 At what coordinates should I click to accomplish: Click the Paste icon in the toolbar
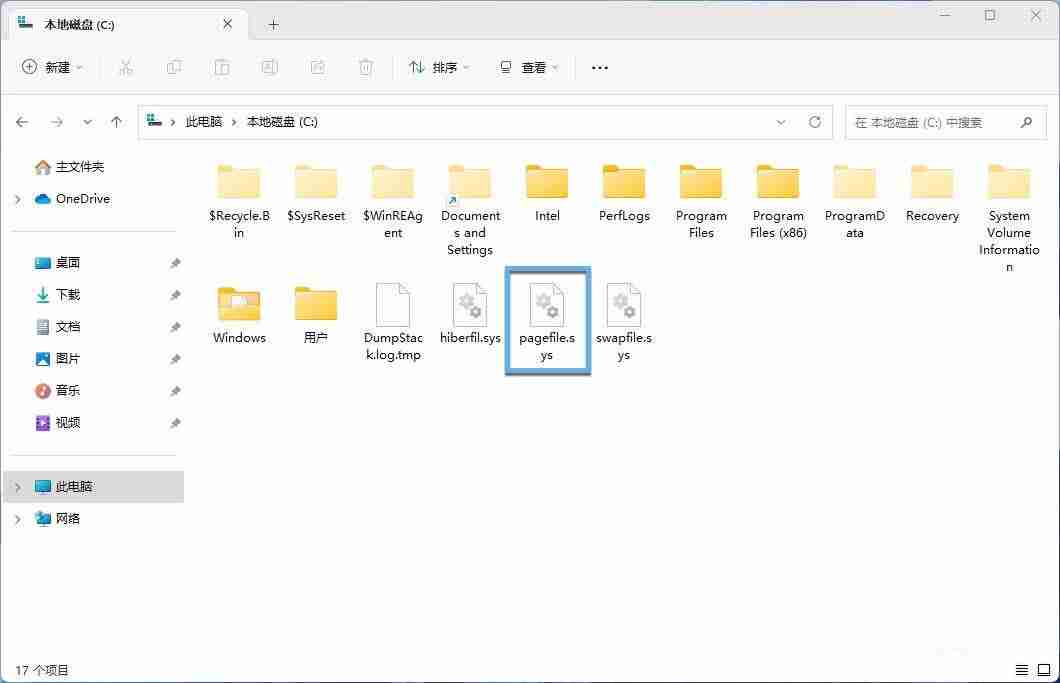pyautogui.click(x=221, y=67)
